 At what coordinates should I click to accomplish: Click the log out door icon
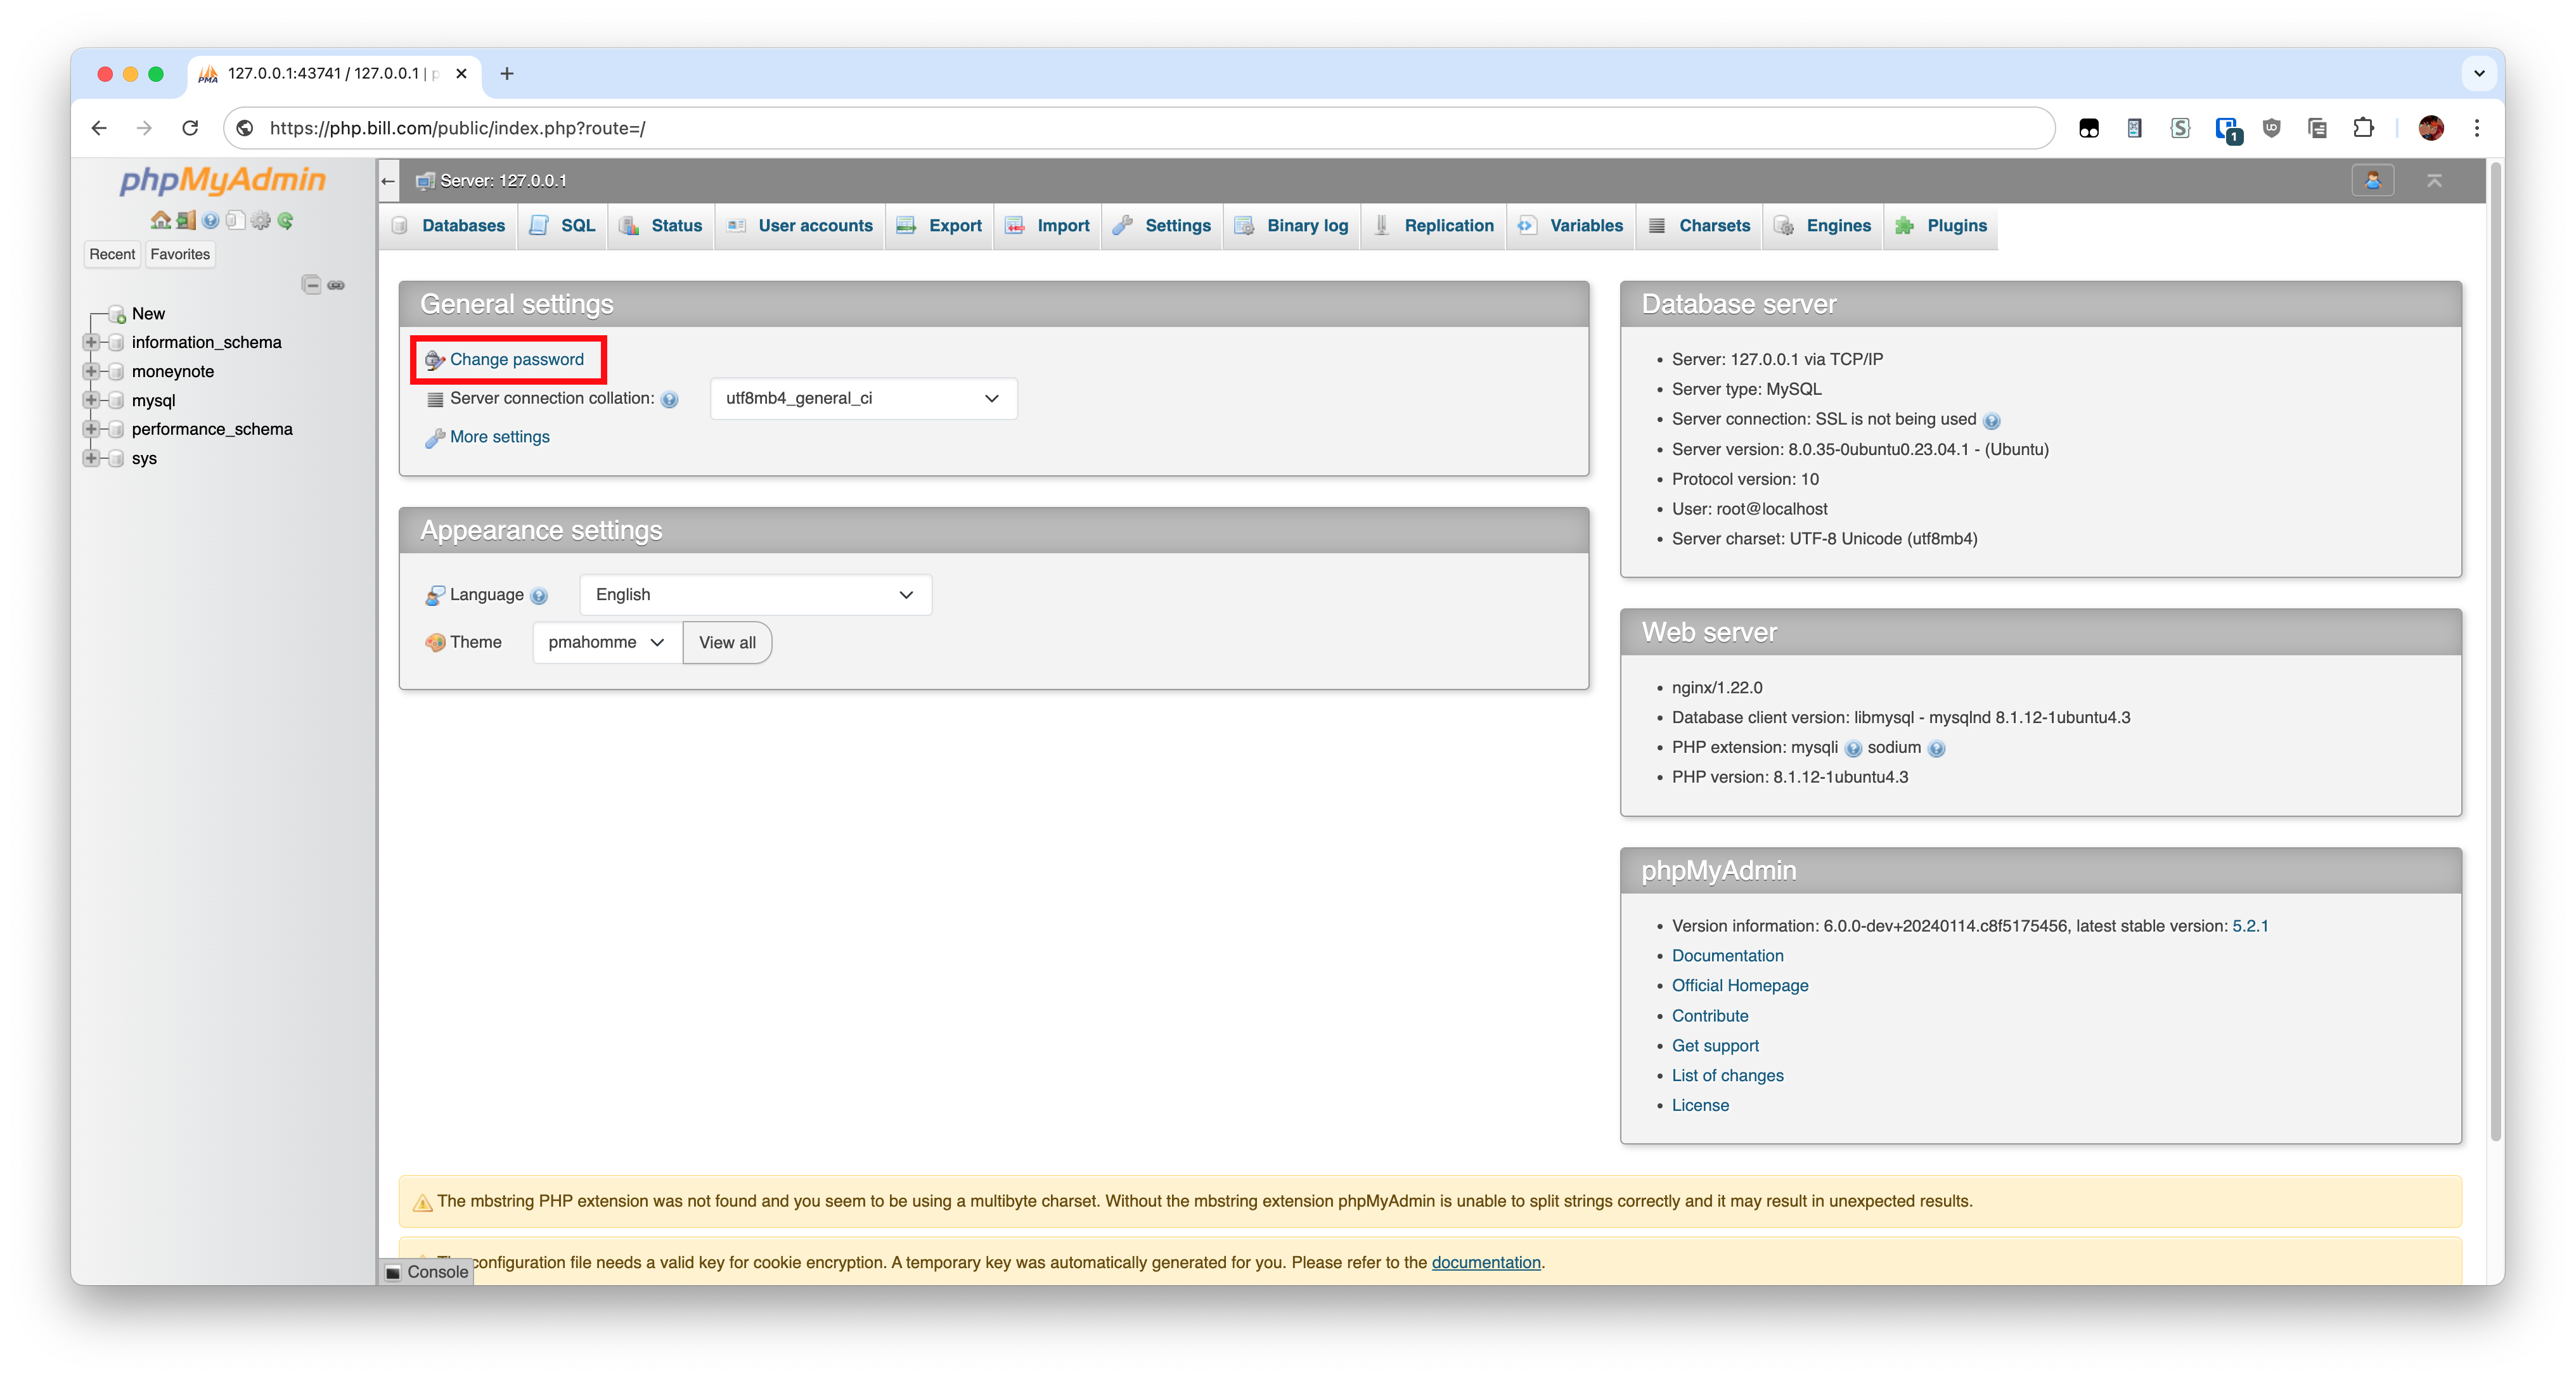(x=186, y=220)
